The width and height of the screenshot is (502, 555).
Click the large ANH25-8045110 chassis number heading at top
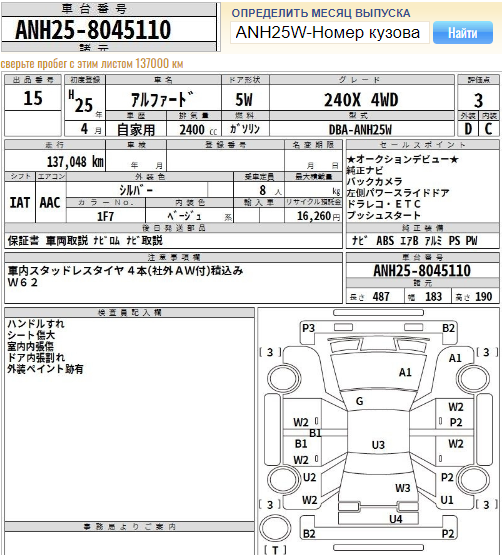[93, 29]
